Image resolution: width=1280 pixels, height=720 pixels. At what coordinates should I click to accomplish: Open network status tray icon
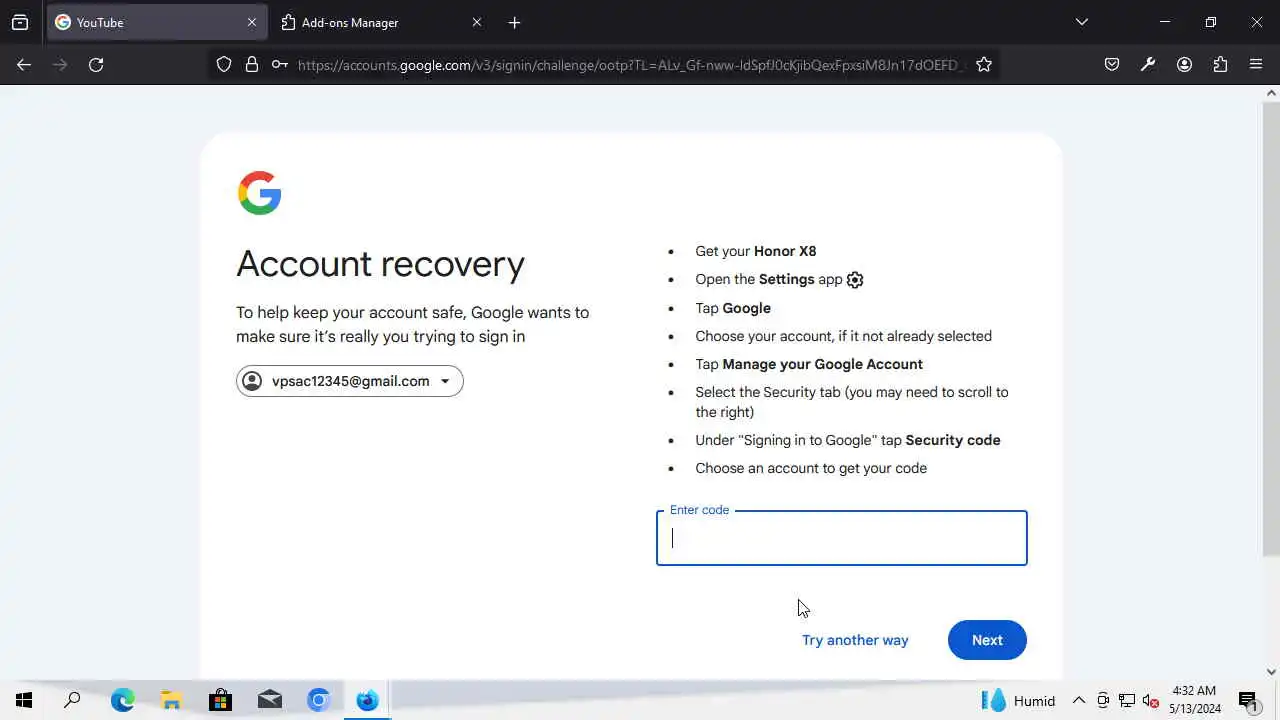[1127, 700]
